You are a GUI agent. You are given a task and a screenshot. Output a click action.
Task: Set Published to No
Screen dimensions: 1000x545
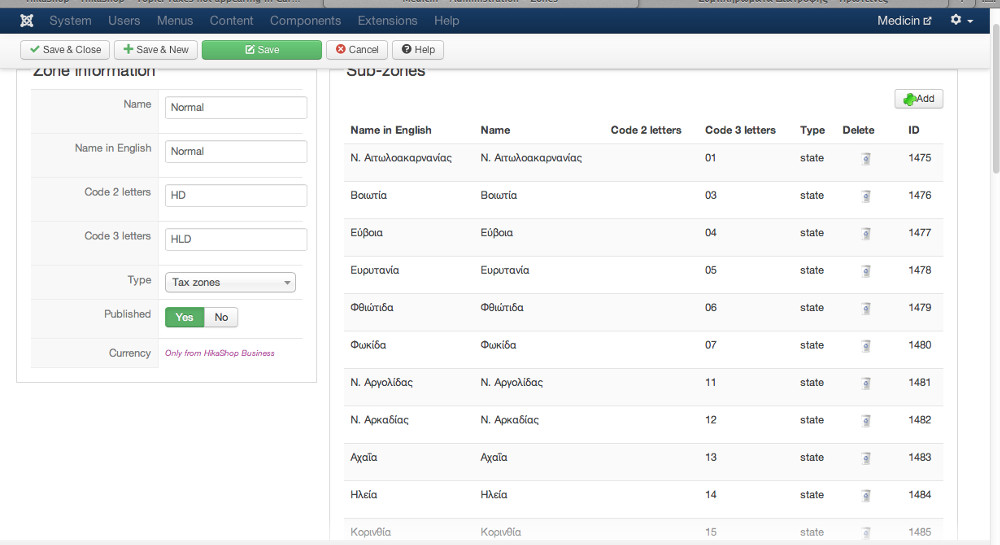pyautogui.click(x=221, y=317)
